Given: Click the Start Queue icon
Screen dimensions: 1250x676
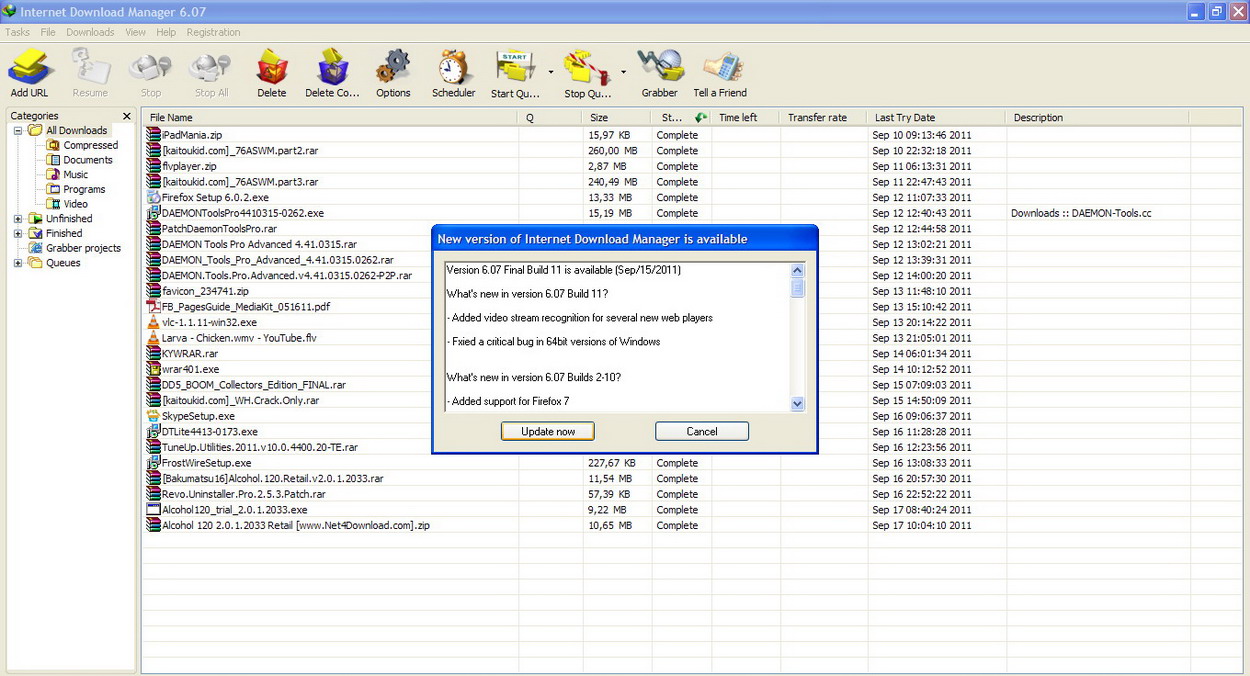Looking at the screenshot, I should pos(515,73).
